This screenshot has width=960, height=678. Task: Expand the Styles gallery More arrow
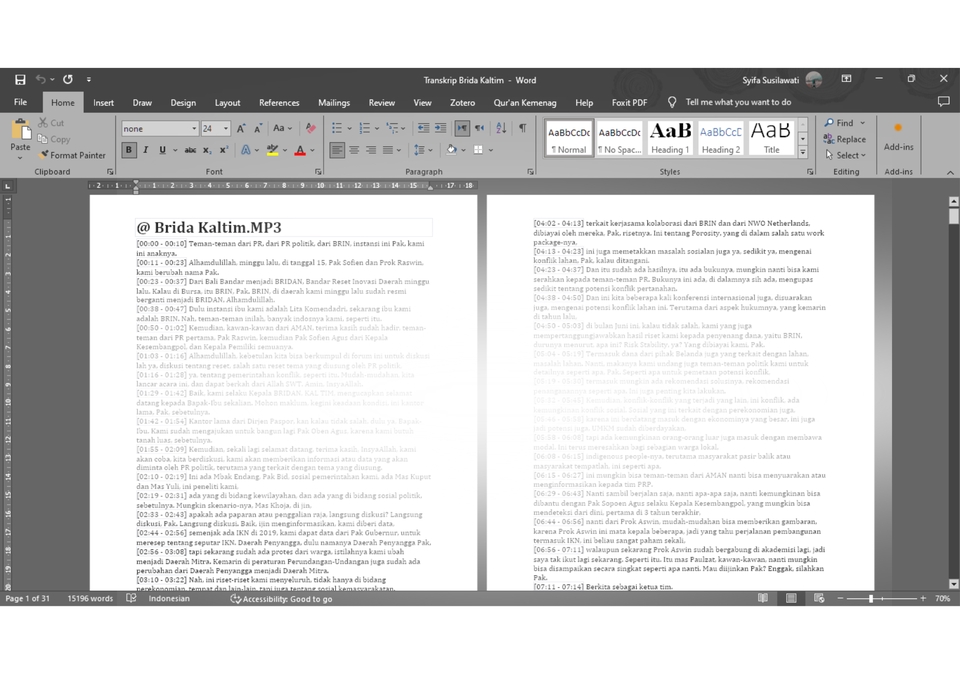point(803,151)
